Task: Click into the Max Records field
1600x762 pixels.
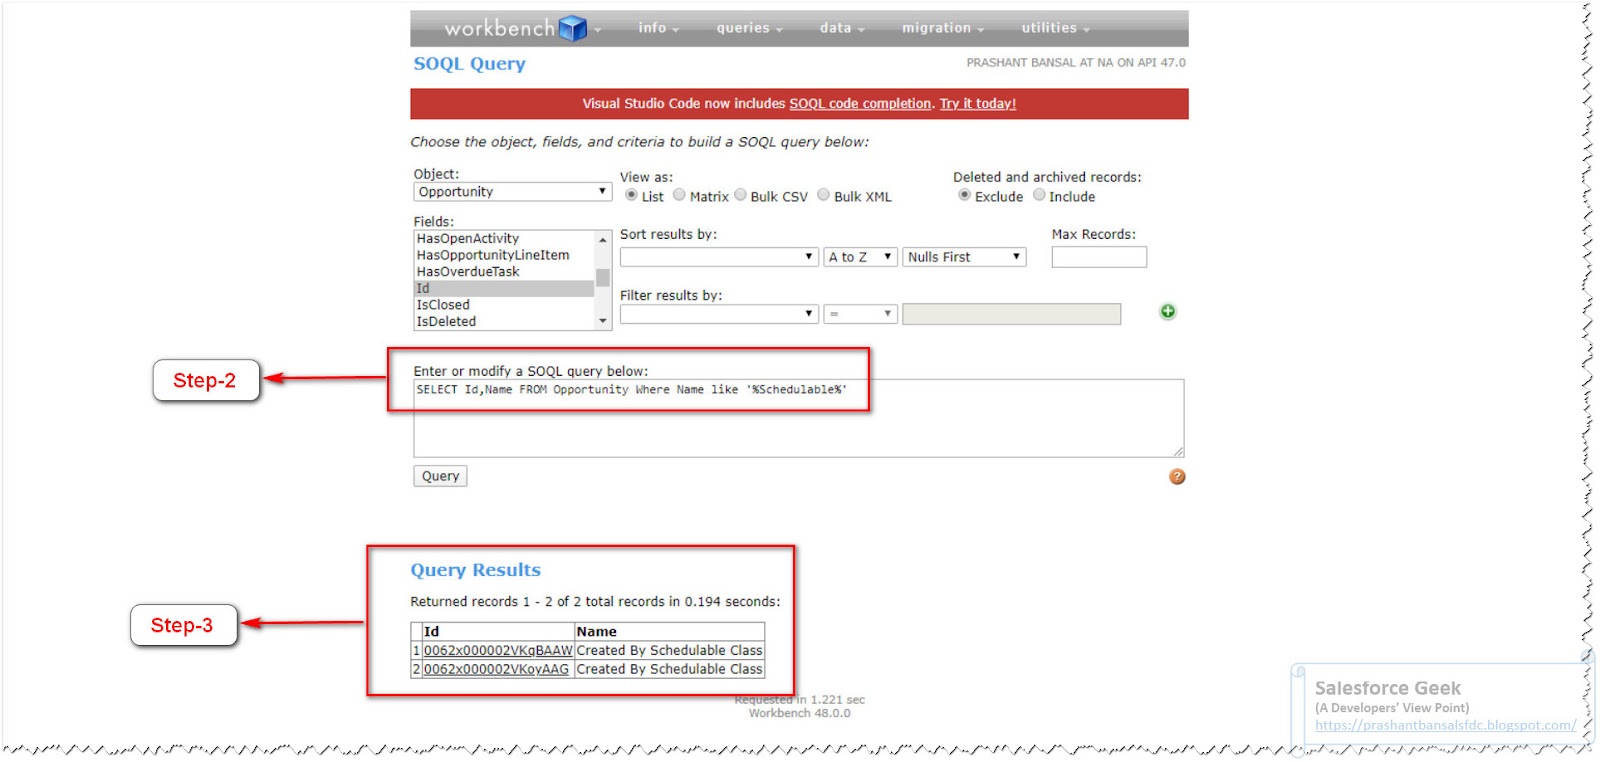Action: 1099,257
